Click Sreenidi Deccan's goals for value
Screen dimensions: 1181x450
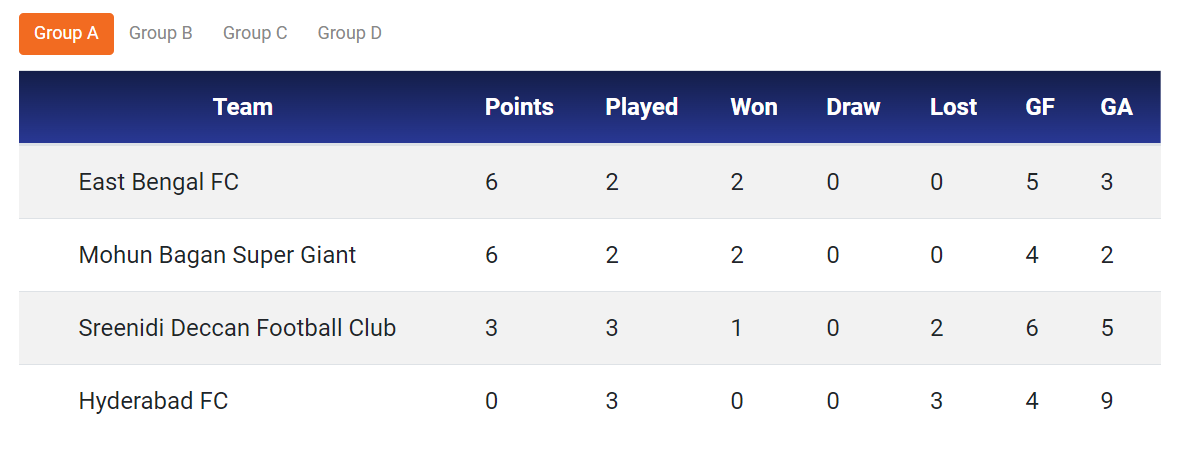point(1032,328)
